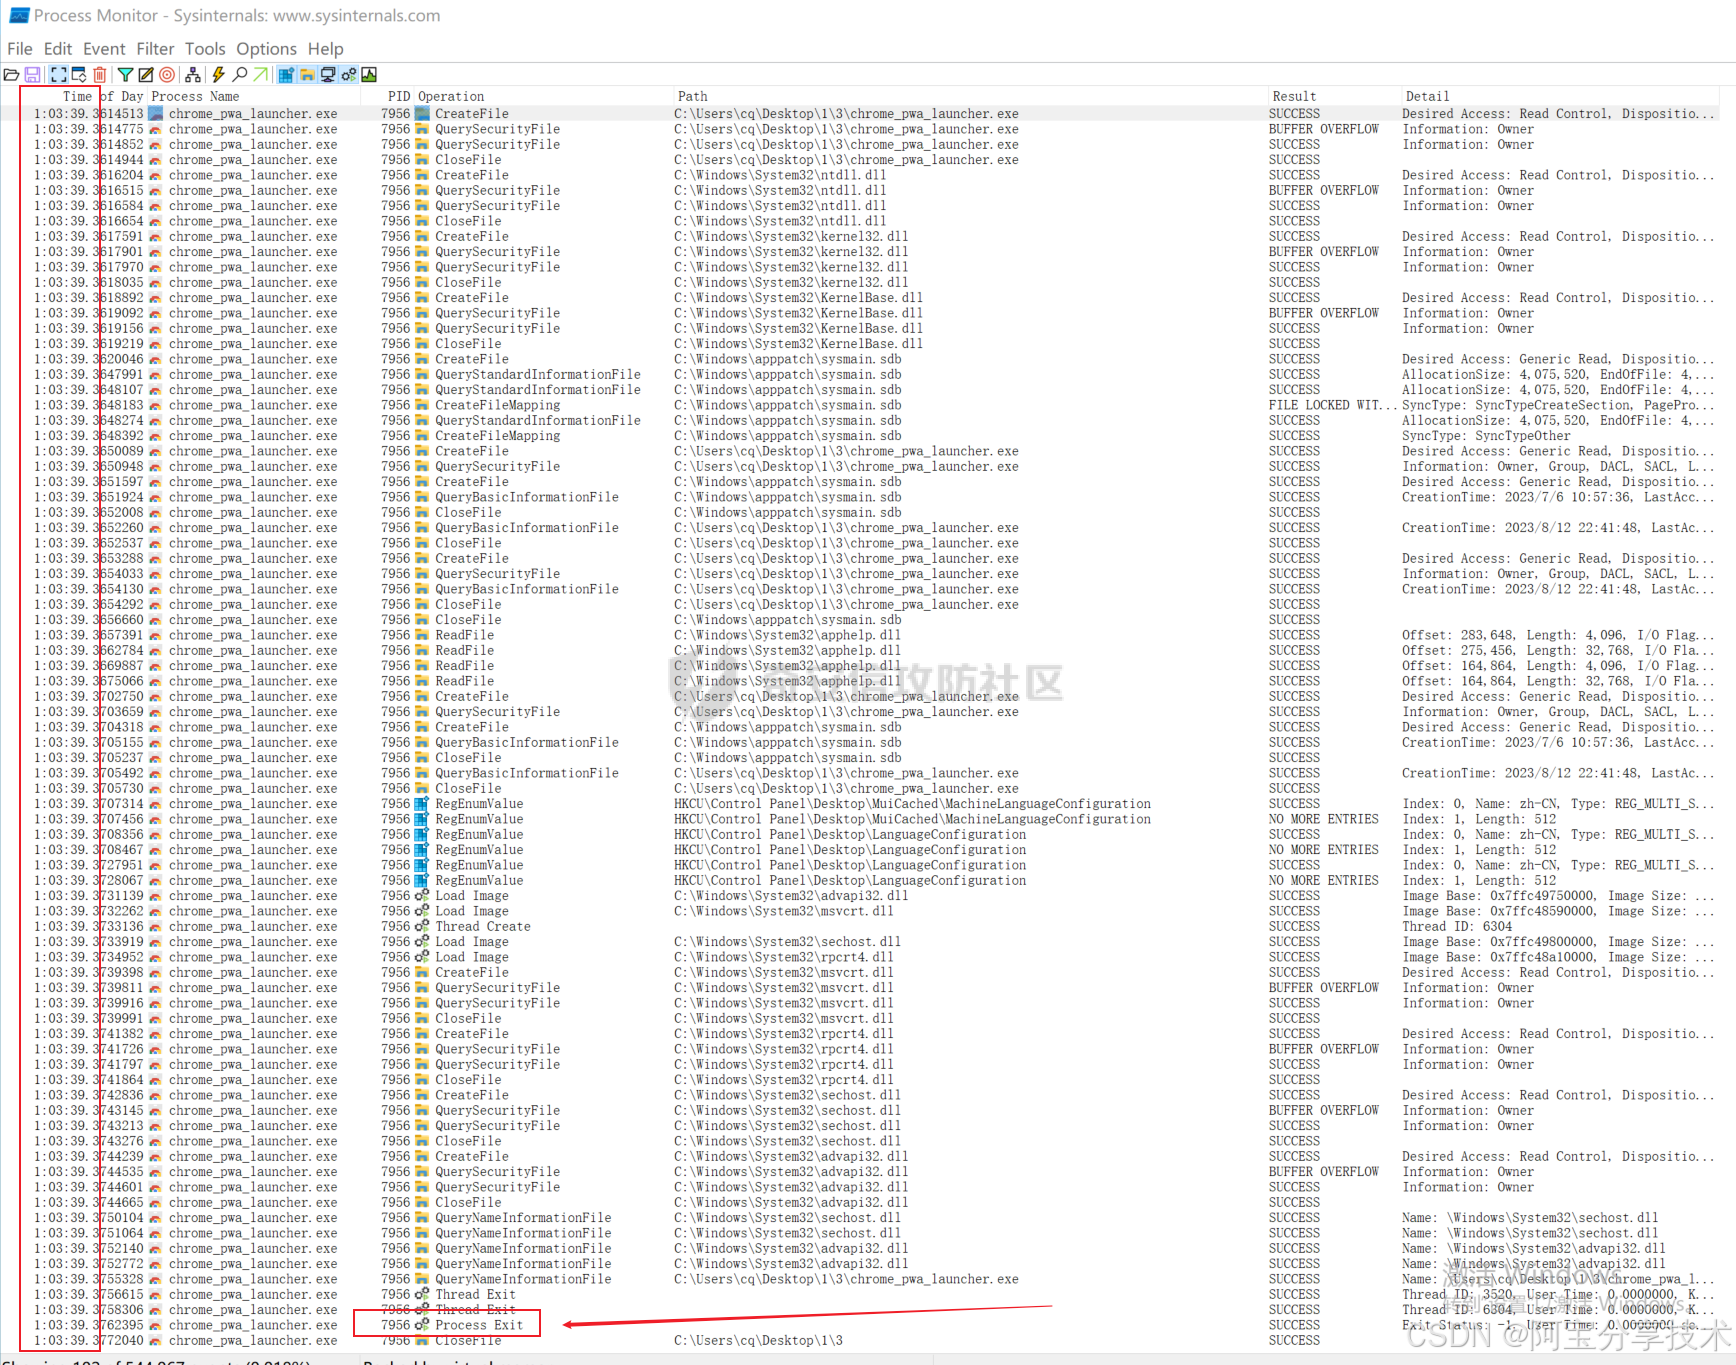The height and width of the screenshot is (1365, 1736).
Task: Sort by the Process Name column header
Action: (195, 97)
